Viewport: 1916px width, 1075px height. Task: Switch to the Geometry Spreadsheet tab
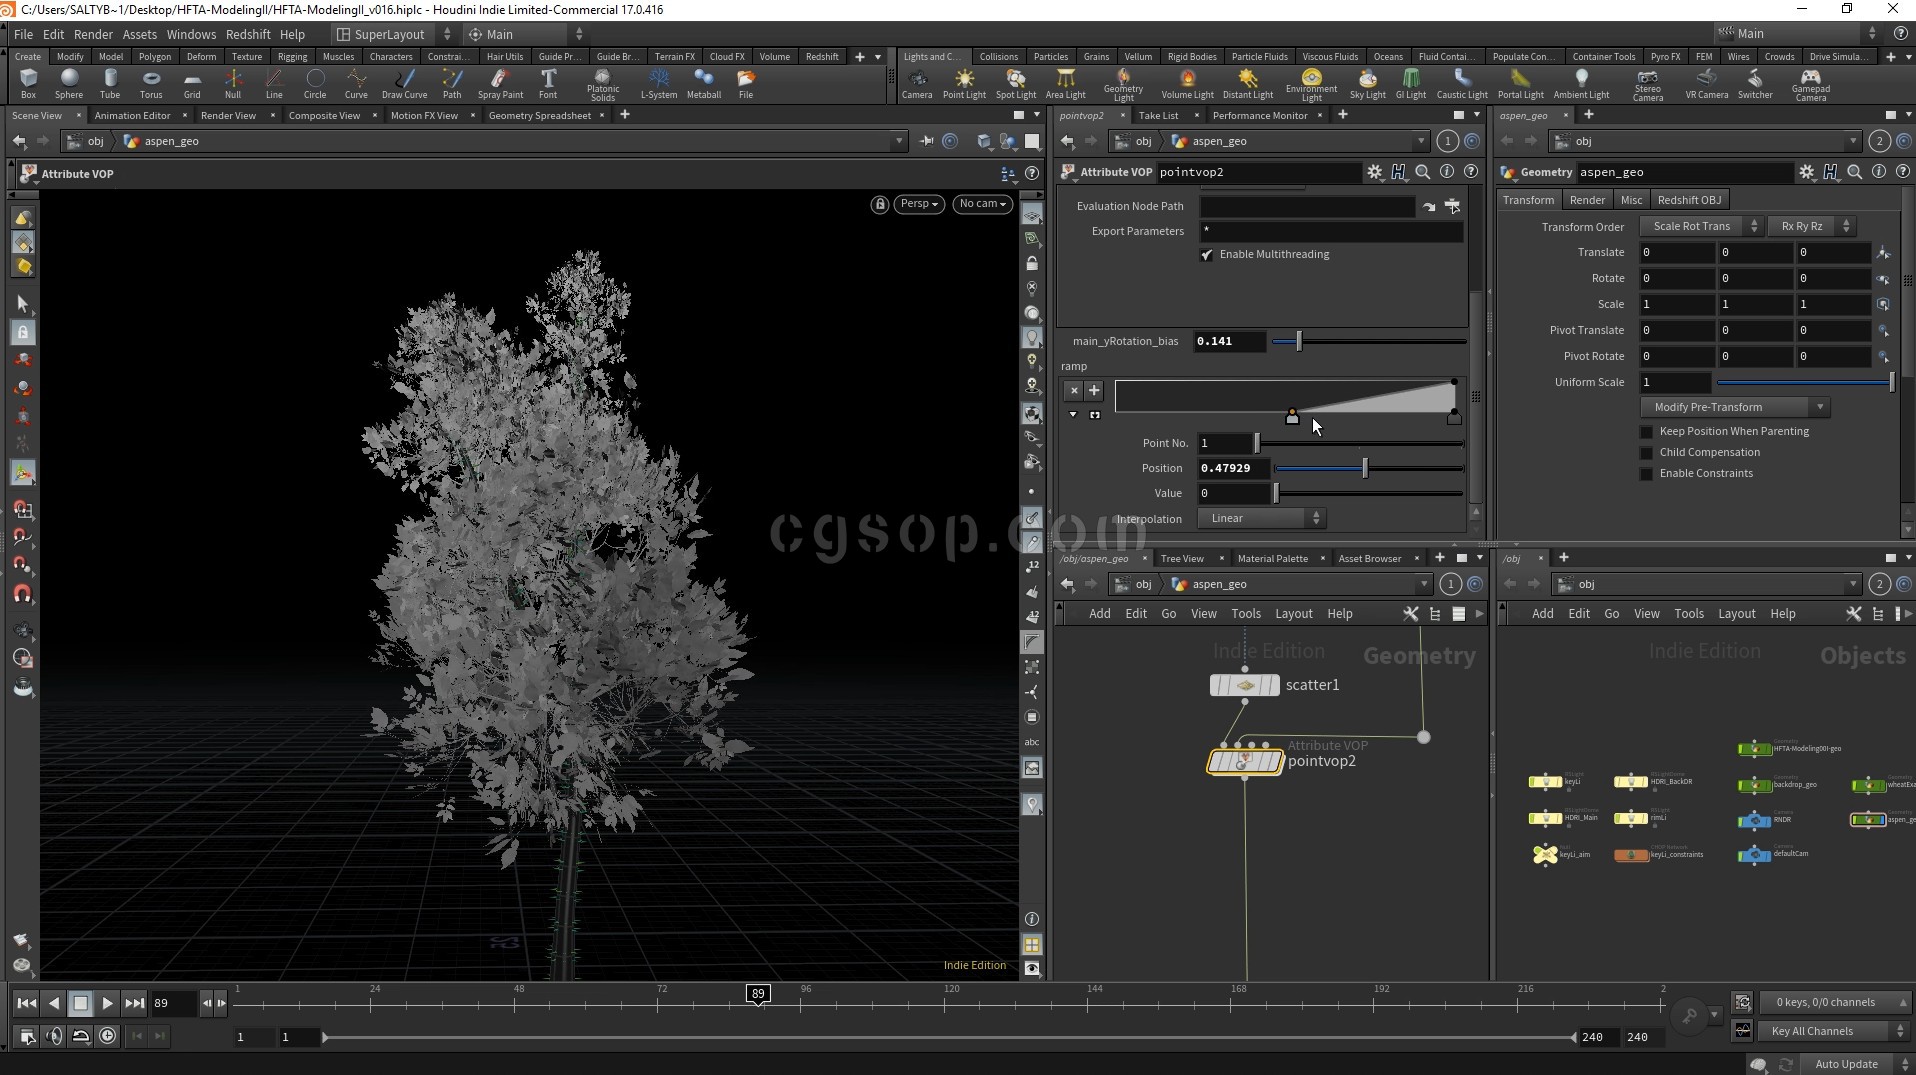[539, 116]
